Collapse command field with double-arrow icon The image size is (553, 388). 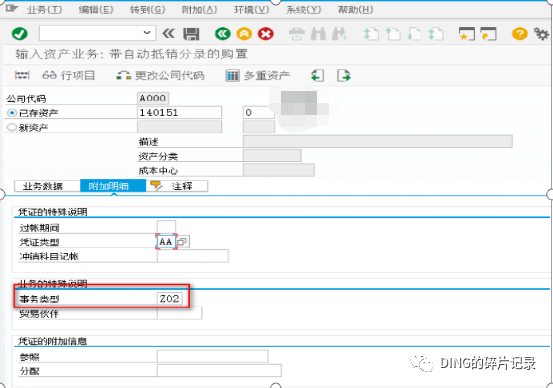(168, 34)
